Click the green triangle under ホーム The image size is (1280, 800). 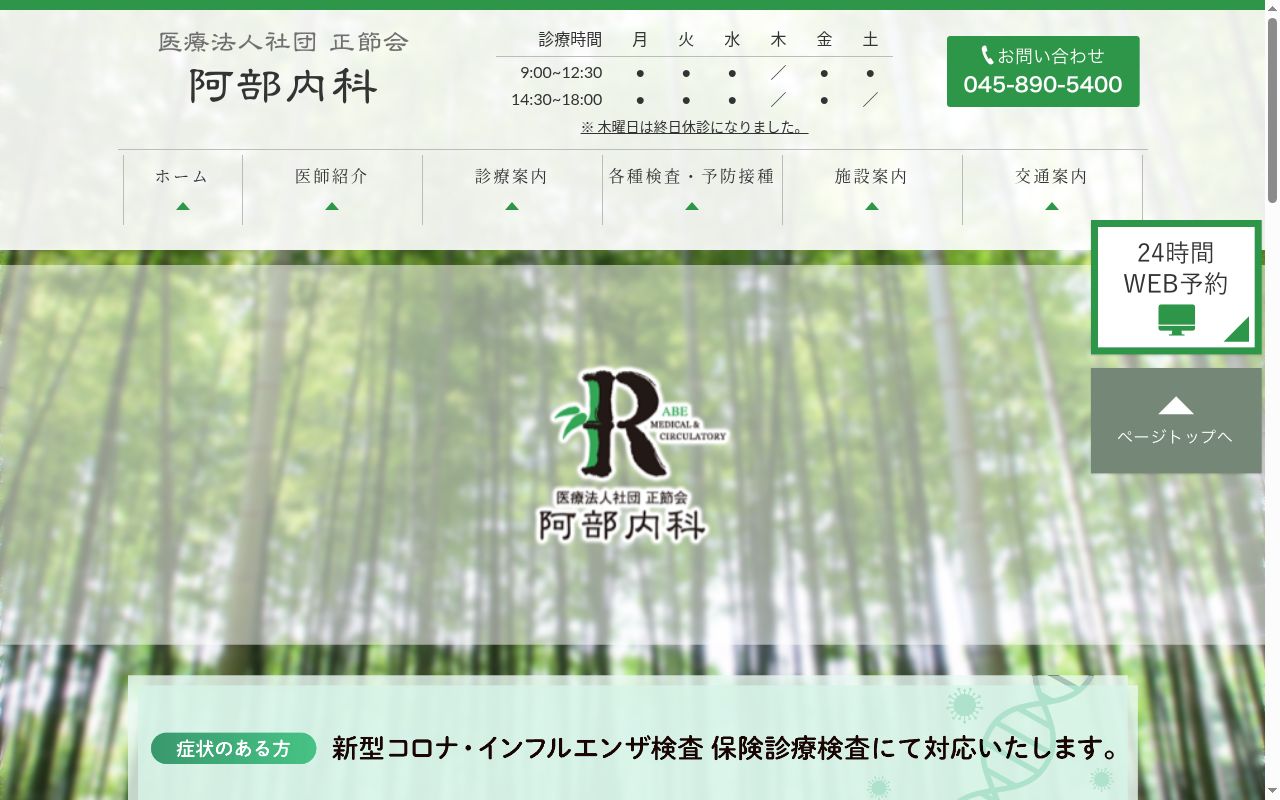183,206
